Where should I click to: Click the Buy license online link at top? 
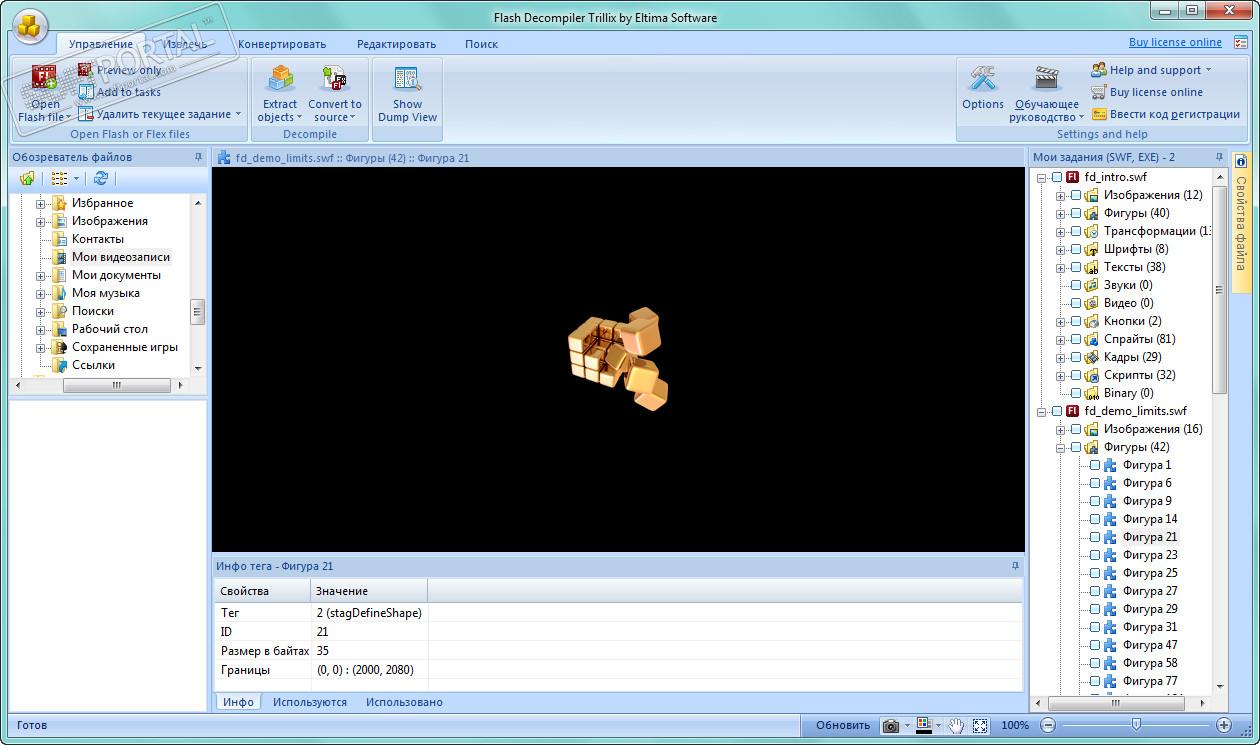(1175, 42)
